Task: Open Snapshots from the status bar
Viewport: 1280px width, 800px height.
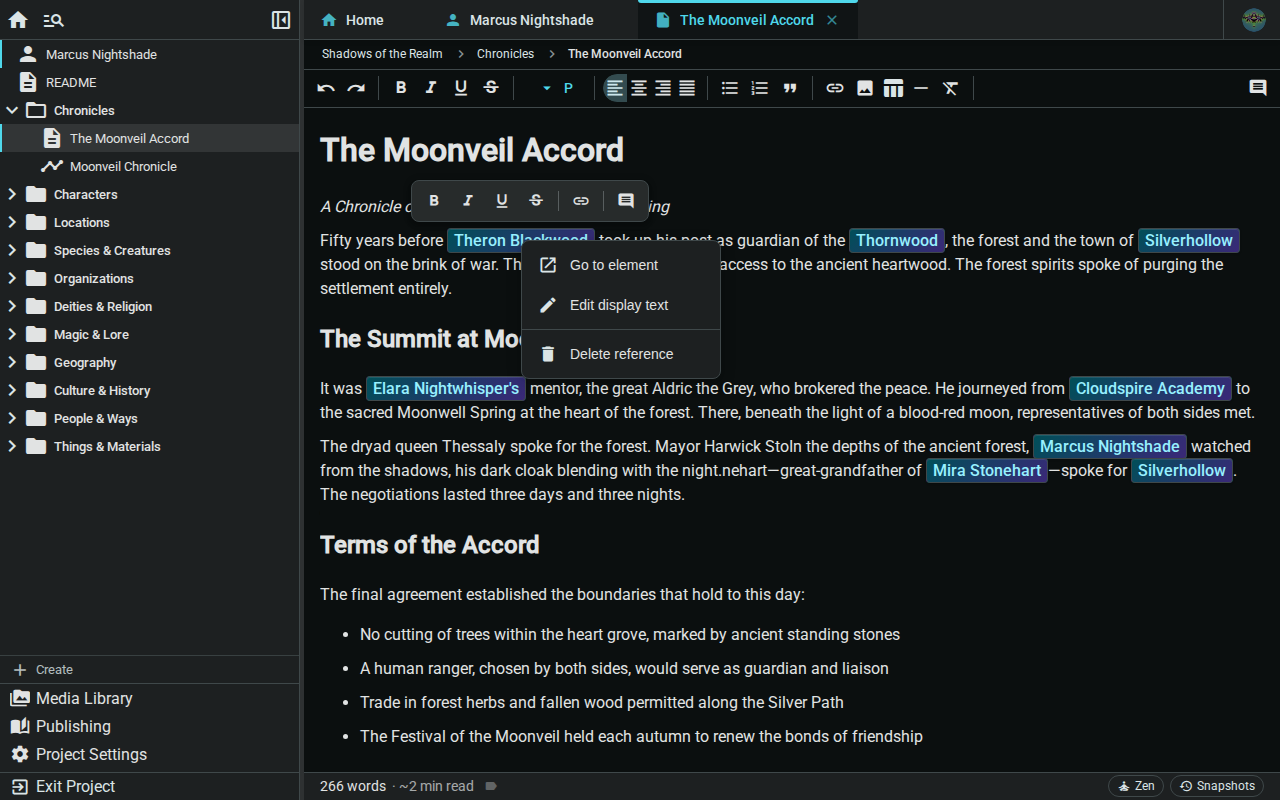Action: pyautogui.click(x=1217, y=786)
